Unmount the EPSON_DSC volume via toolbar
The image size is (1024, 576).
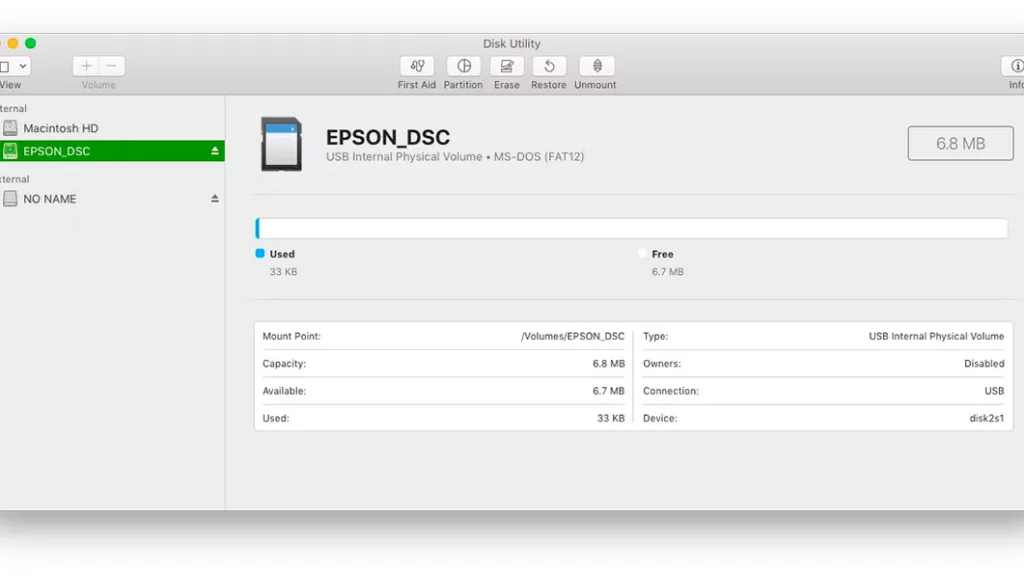click(x=596, y=66)
